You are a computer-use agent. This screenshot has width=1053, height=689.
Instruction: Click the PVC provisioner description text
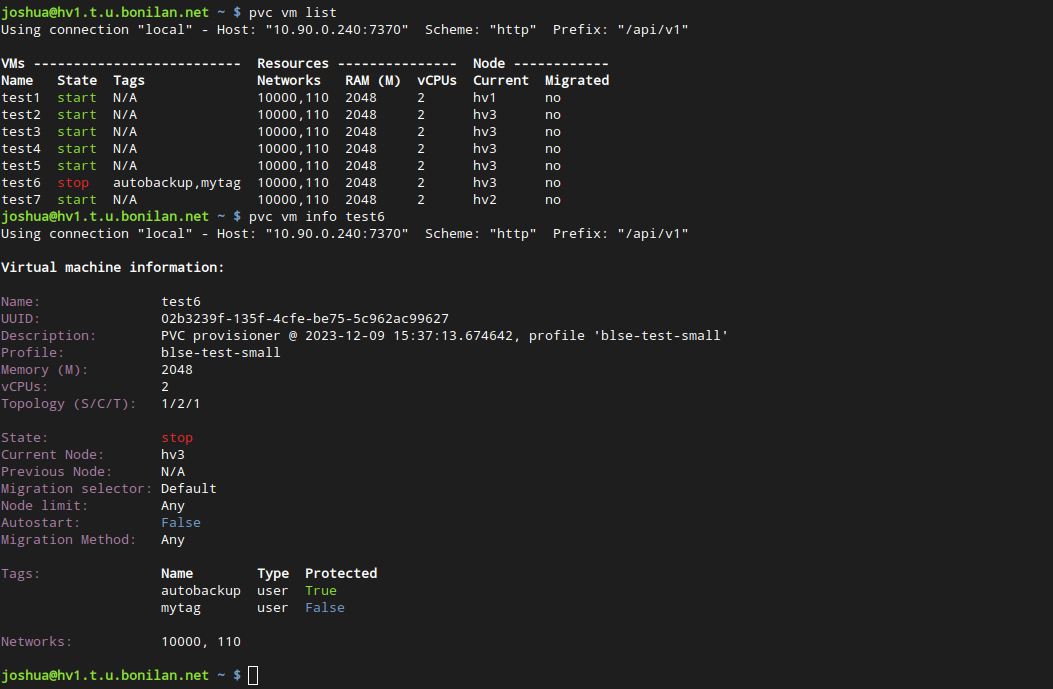point(444,335)
